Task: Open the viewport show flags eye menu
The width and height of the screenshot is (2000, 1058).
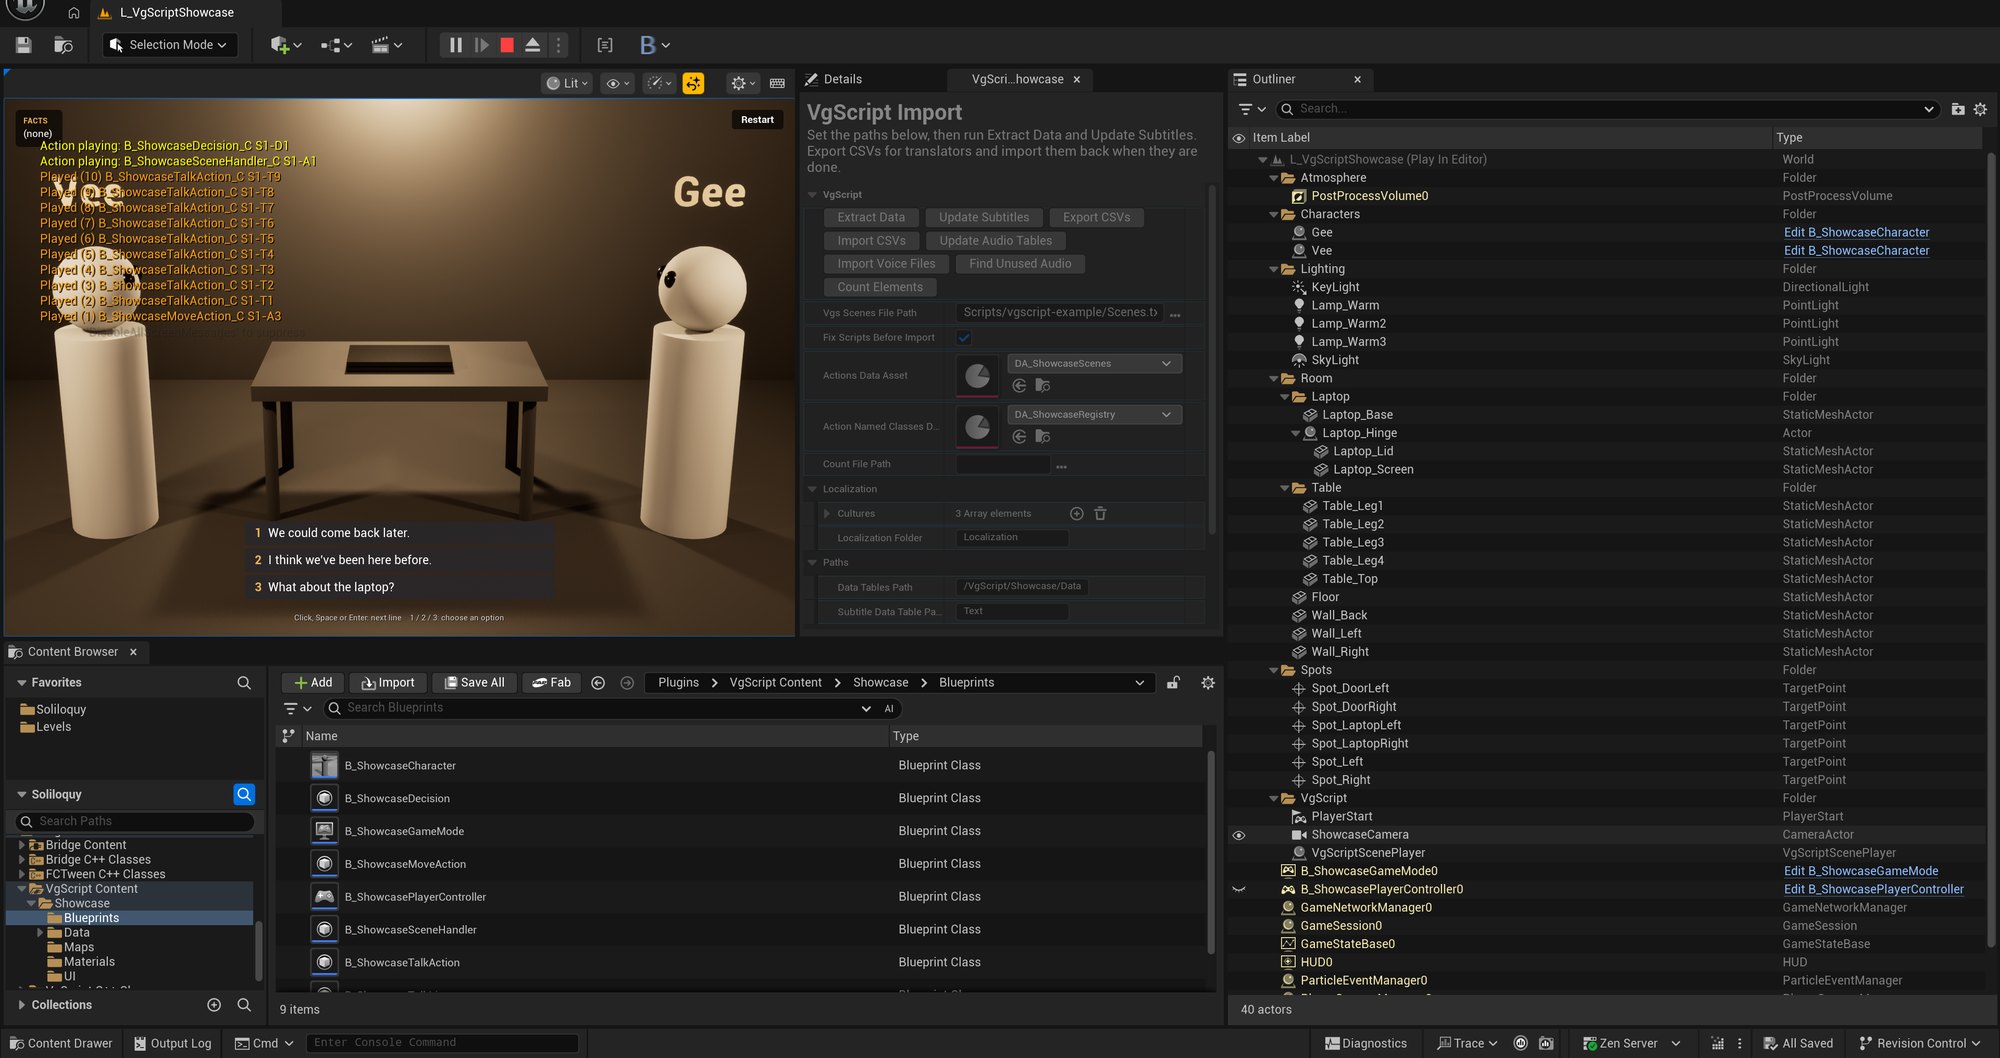Action: point(618,83)
